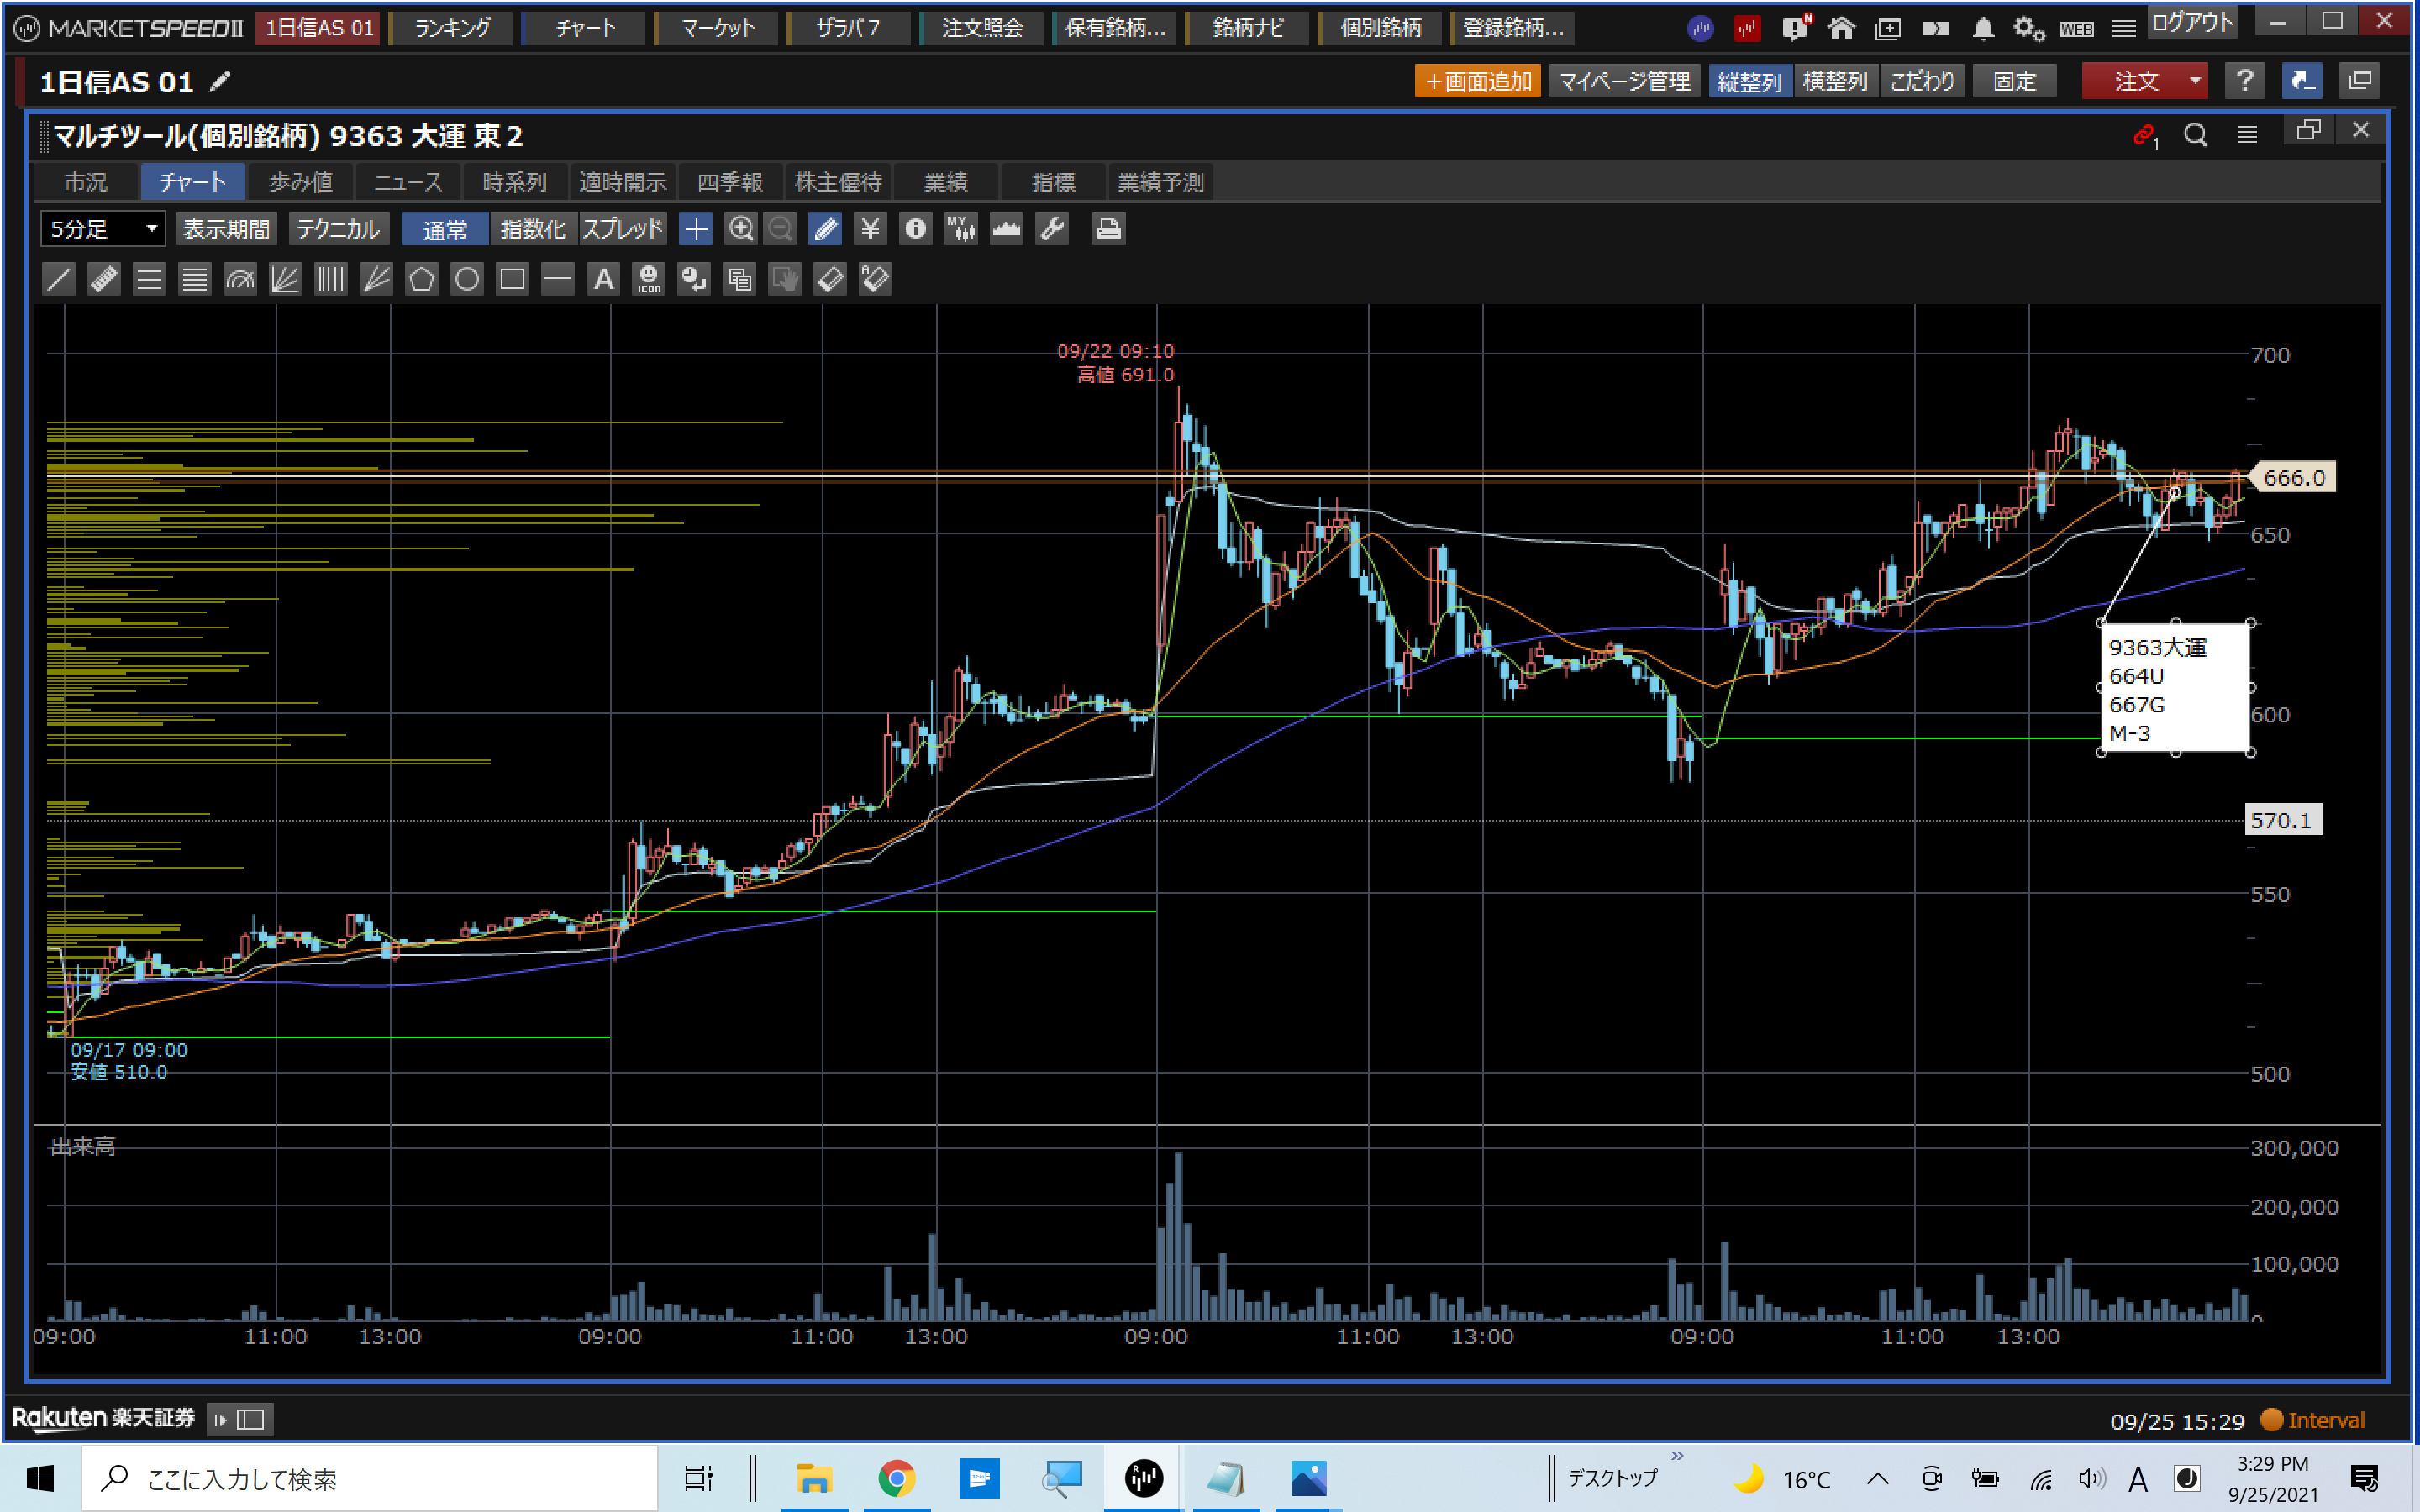
Task: Select the text annotation 'A' tool
Action: point(603,279)
